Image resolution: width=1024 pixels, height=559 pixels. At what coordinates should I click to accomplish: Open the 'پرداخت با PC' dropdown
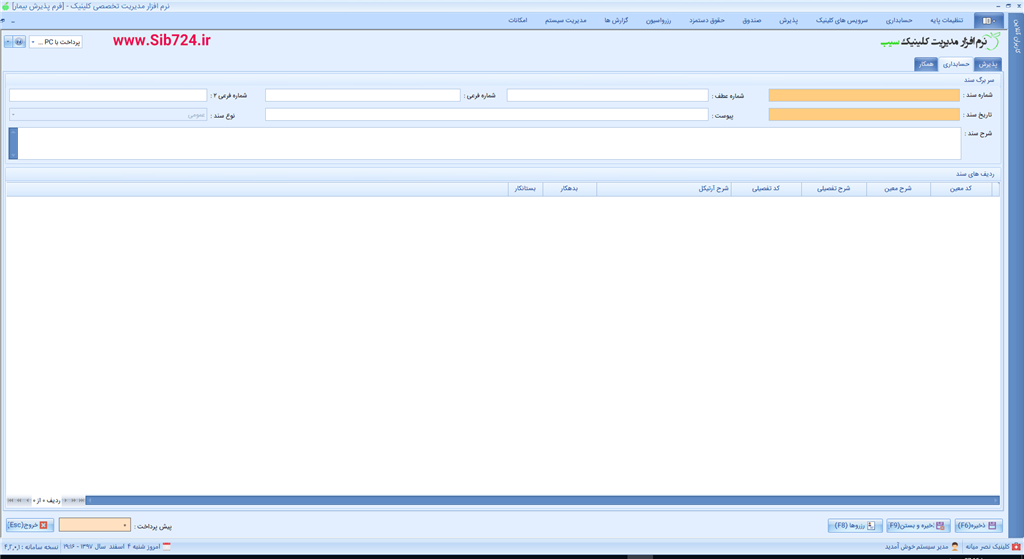pos(33,42)
